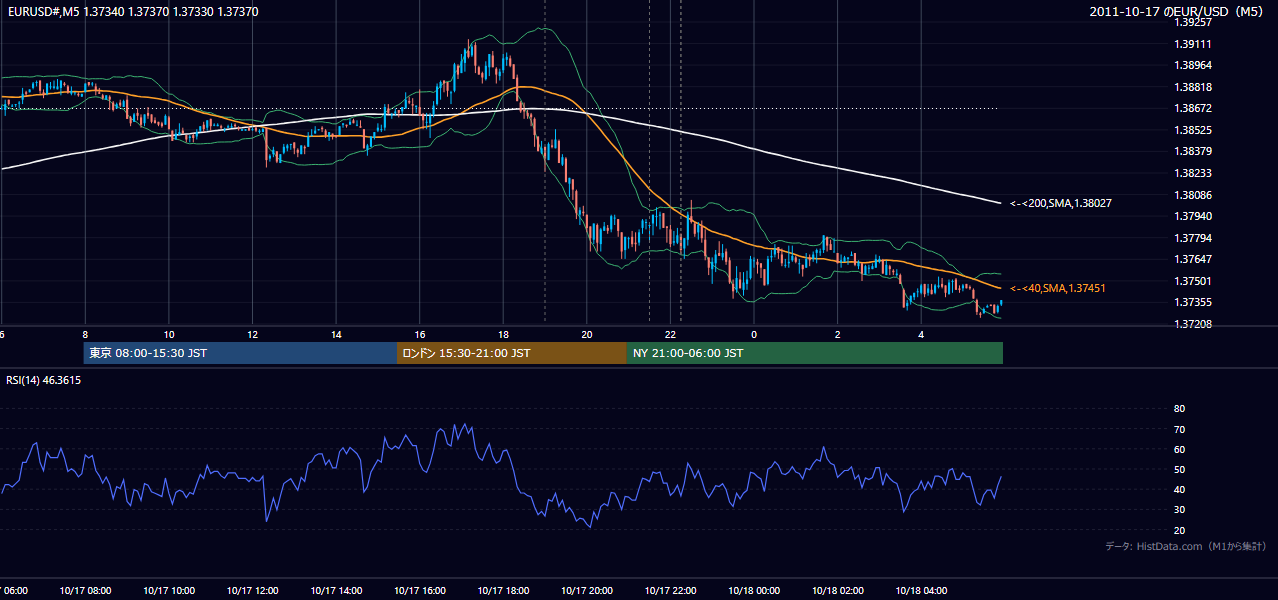Screen dimensions: 1278x600
Task: Click price level 1.37208 on the axis
Action: tap(1192, 324)
